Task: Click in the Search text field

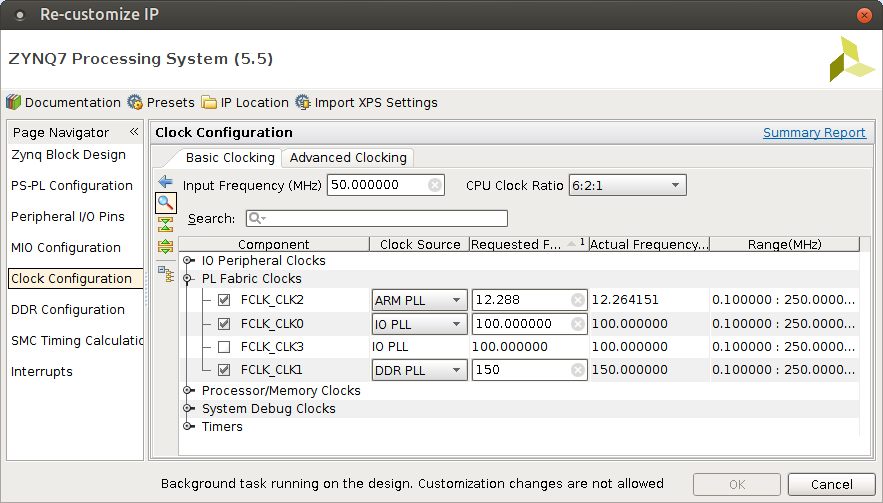Action: click(377, 219)
